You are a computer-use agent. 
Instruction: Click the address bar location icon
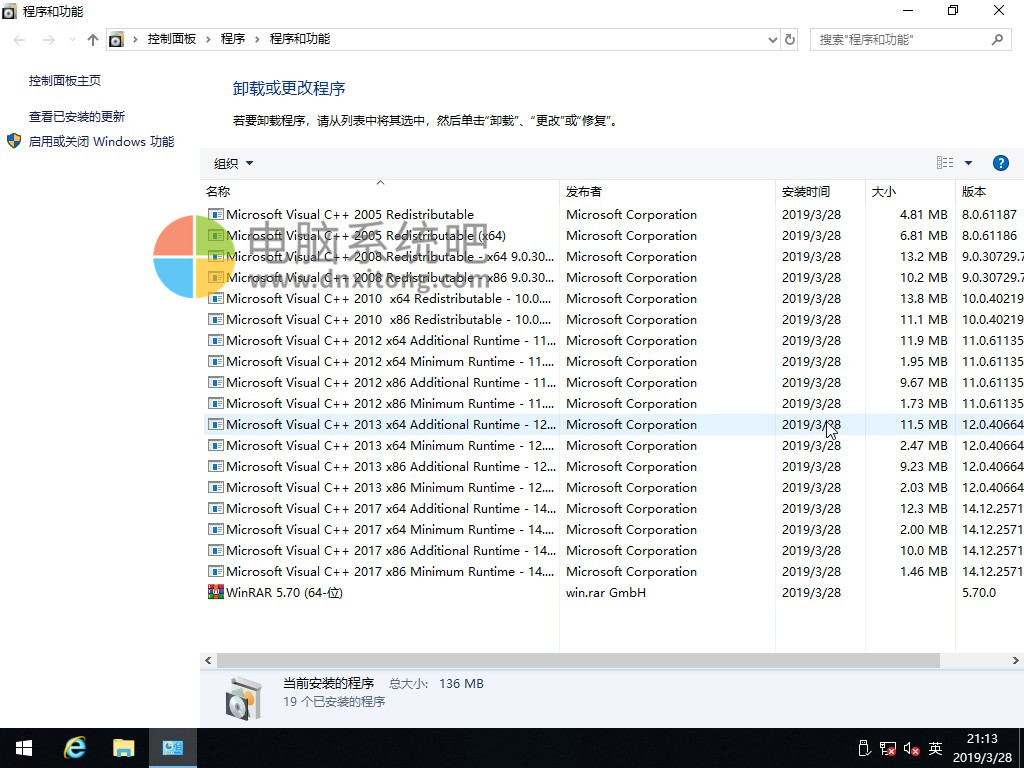(x=116, y=40)
